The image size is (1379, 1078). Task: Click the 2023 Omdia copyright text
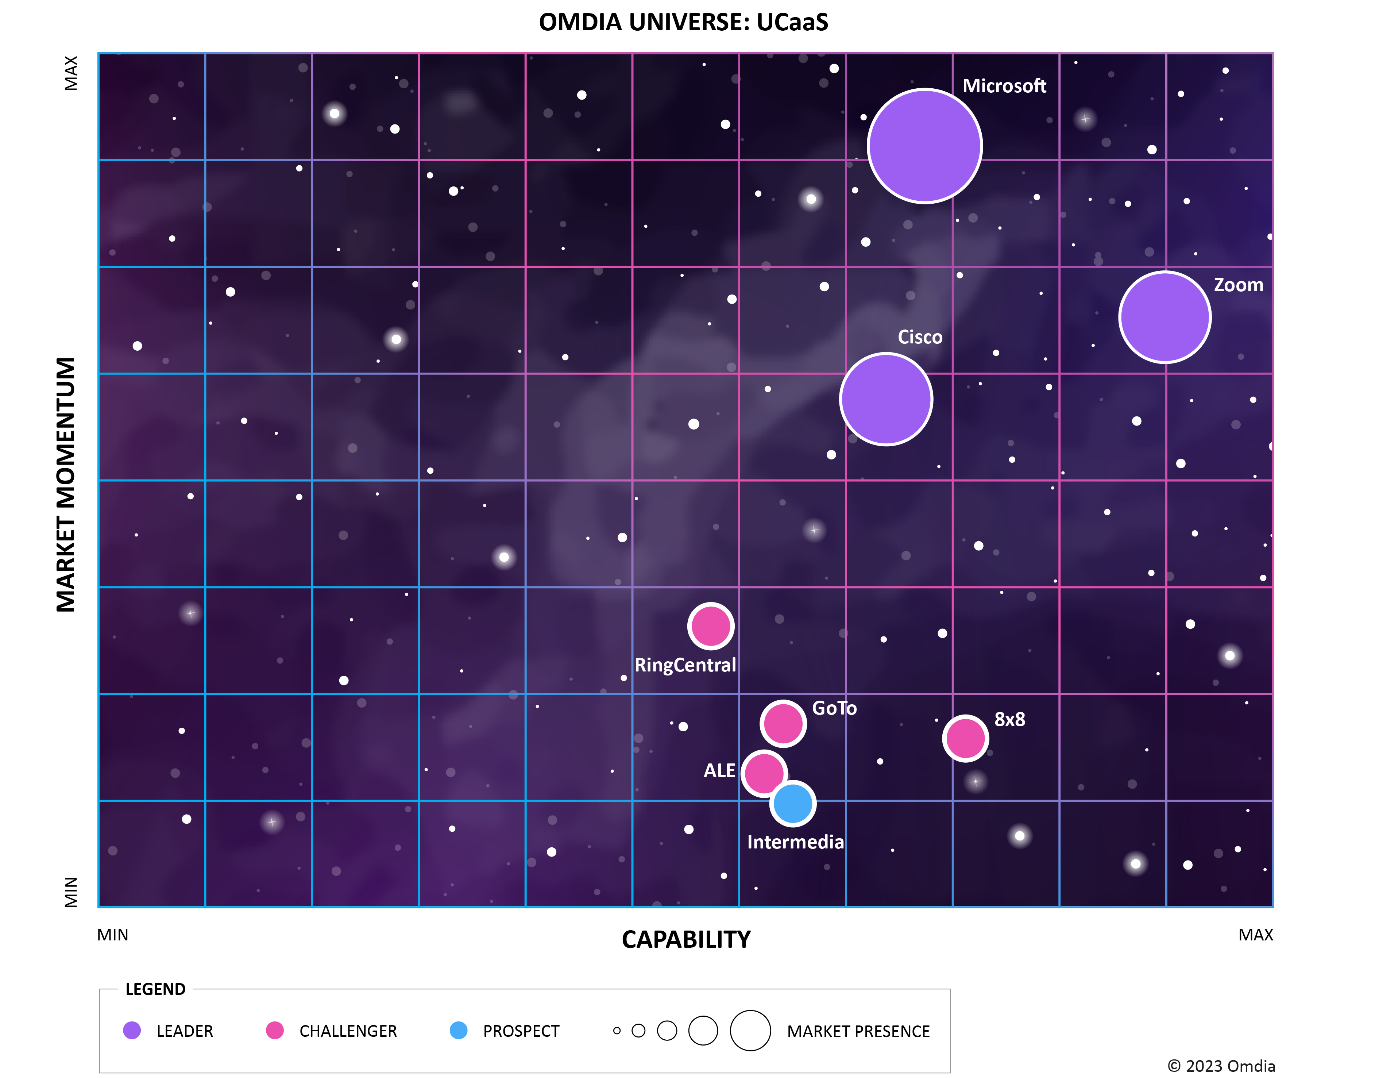(x=1221, y=1066)
